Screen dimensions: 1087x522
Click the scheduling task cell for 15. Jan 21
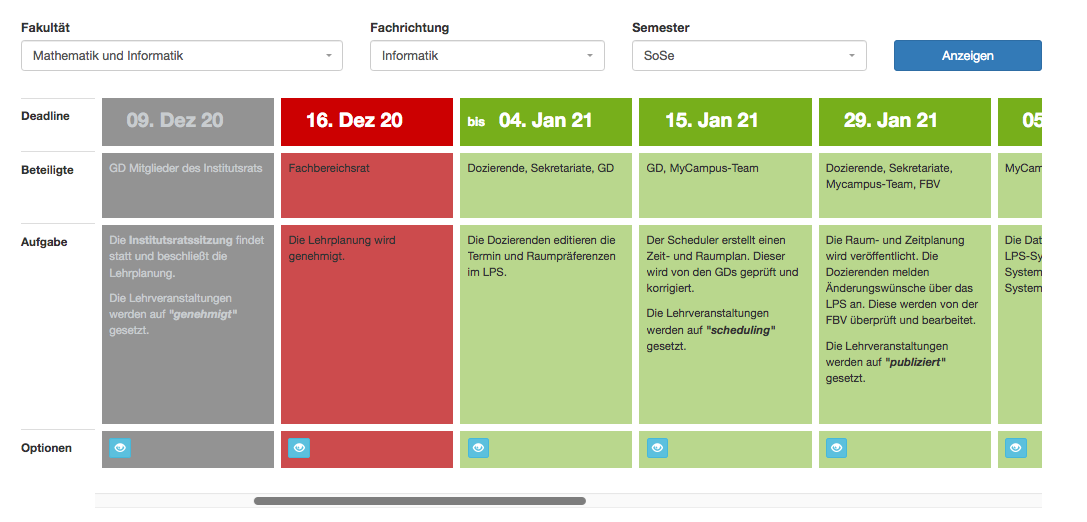[725, 324]
